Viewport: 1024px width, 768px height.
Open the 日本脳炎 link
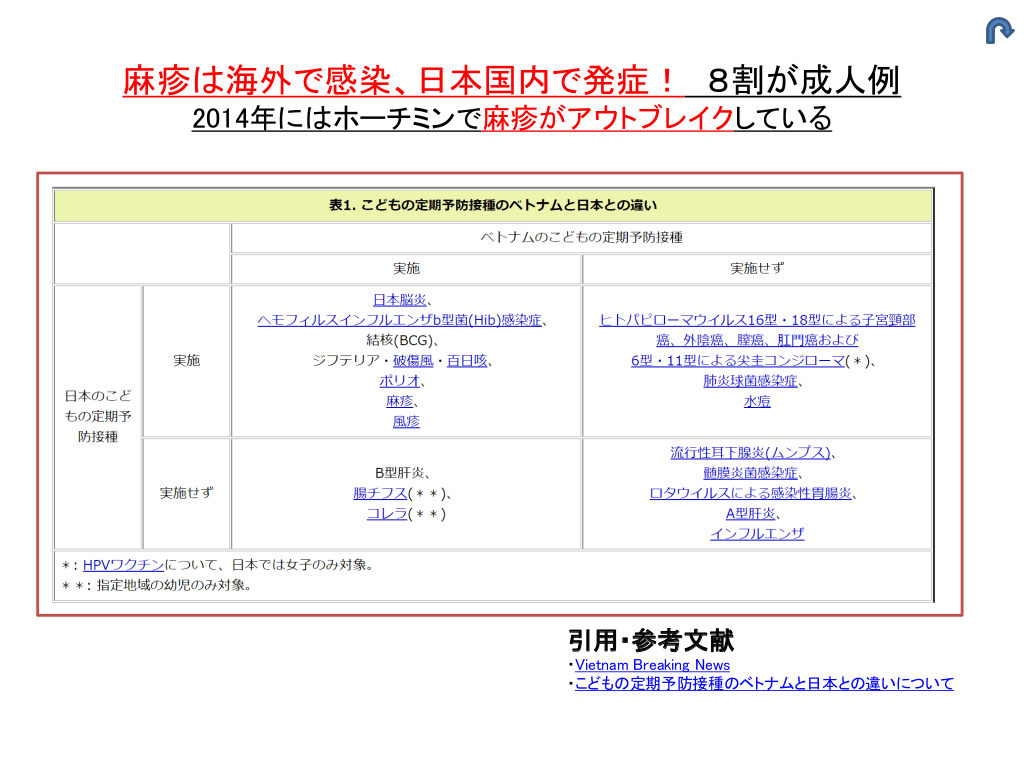tap(400, 300)
